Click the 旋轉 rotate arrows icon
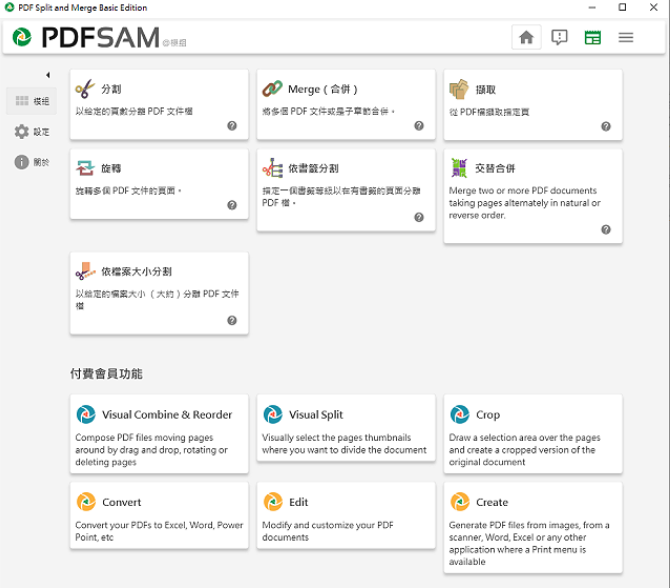 (x=85, y=168)
